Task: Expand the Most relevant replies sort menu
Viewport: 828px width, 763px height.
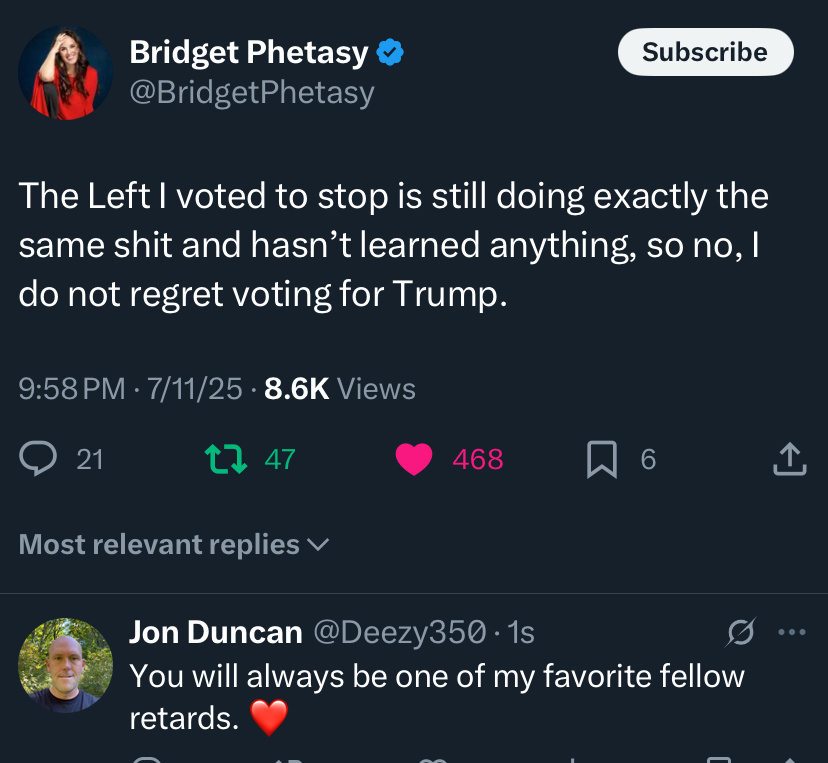Action: pyautogui.click(x=174, y=544)
